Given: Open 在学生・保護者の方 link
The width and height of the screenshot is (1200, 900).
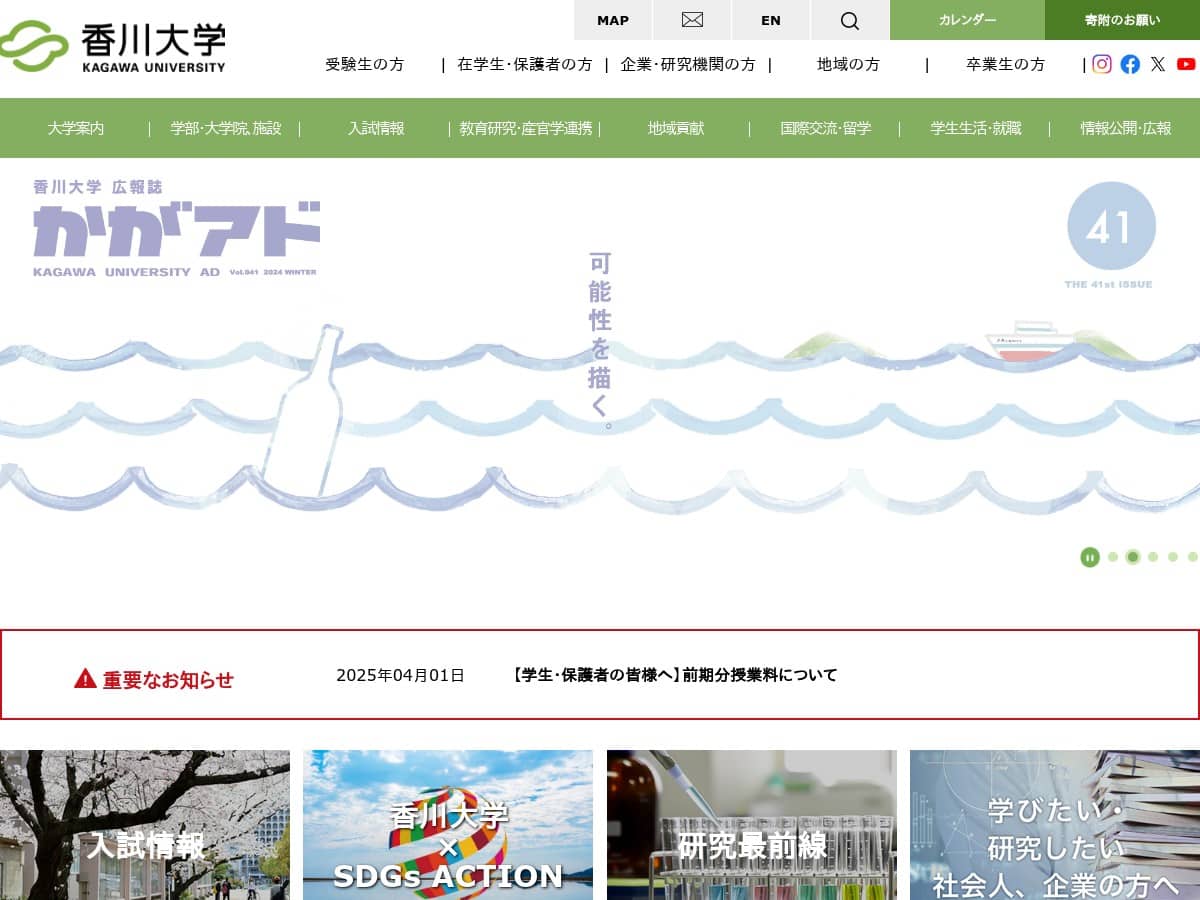Looking at the screenshot, I should (x=525, y=64).
